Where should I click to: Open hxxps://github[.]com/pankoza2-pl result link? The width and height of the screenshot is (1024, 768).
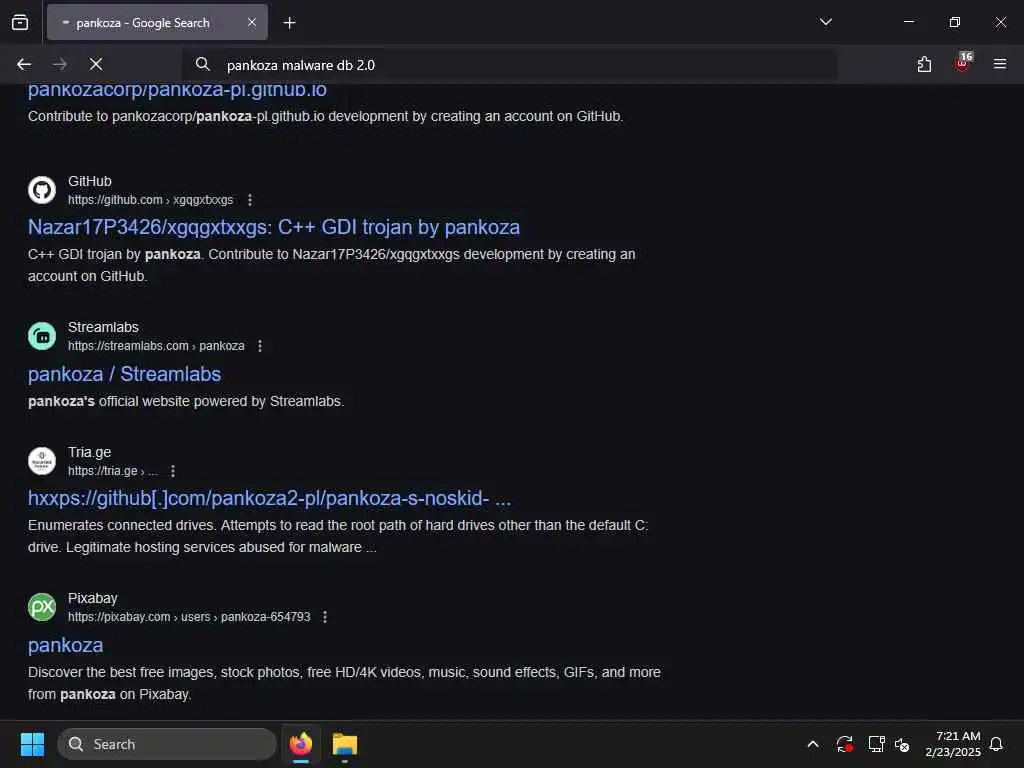click(x=270, y=498)
